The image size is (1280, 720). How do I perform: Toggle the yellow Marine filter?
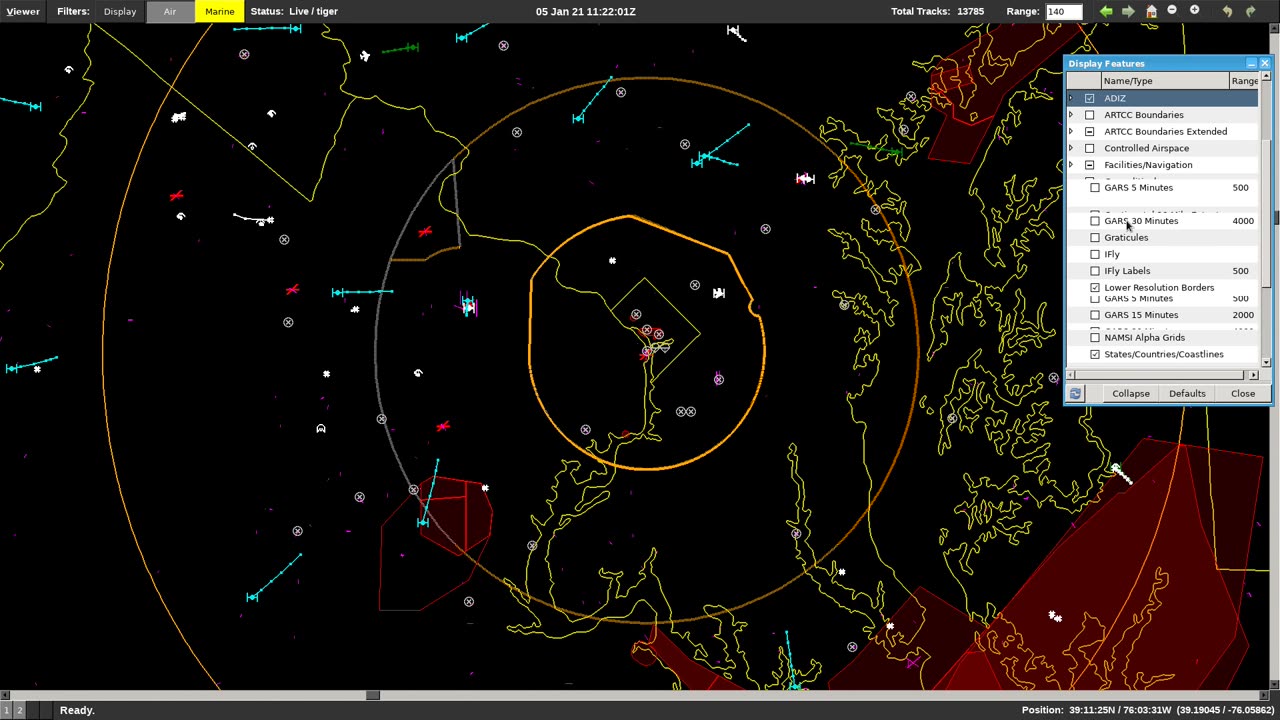[219, 11]
